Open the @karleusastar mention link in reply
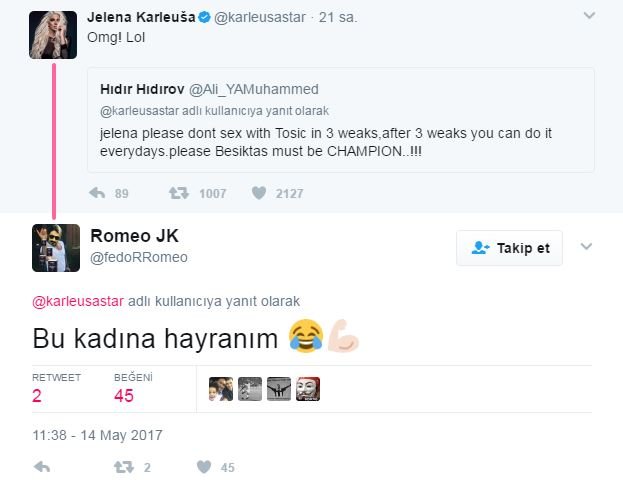 [x=78, y=301]
